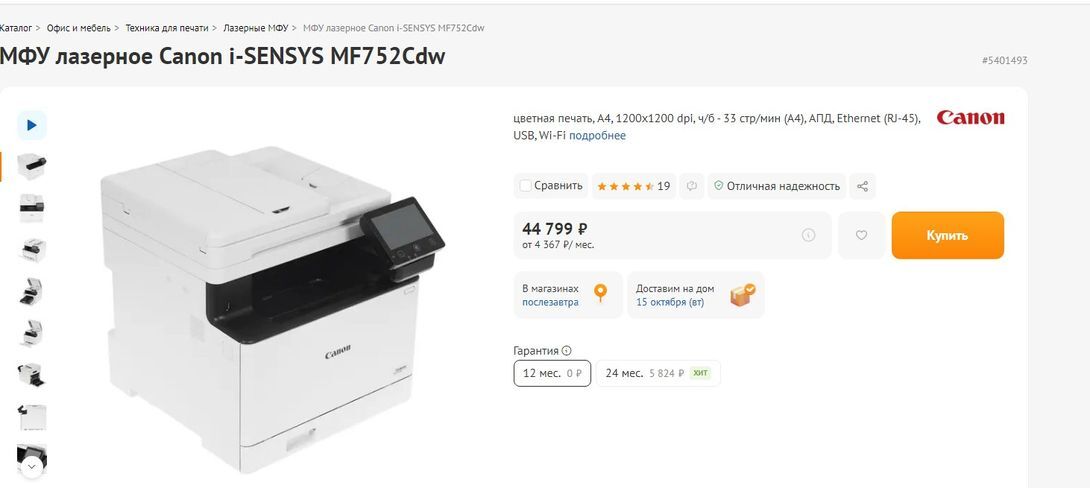Click the home delivery box icon
The image size is (1090, 488).
coord(742,295)
